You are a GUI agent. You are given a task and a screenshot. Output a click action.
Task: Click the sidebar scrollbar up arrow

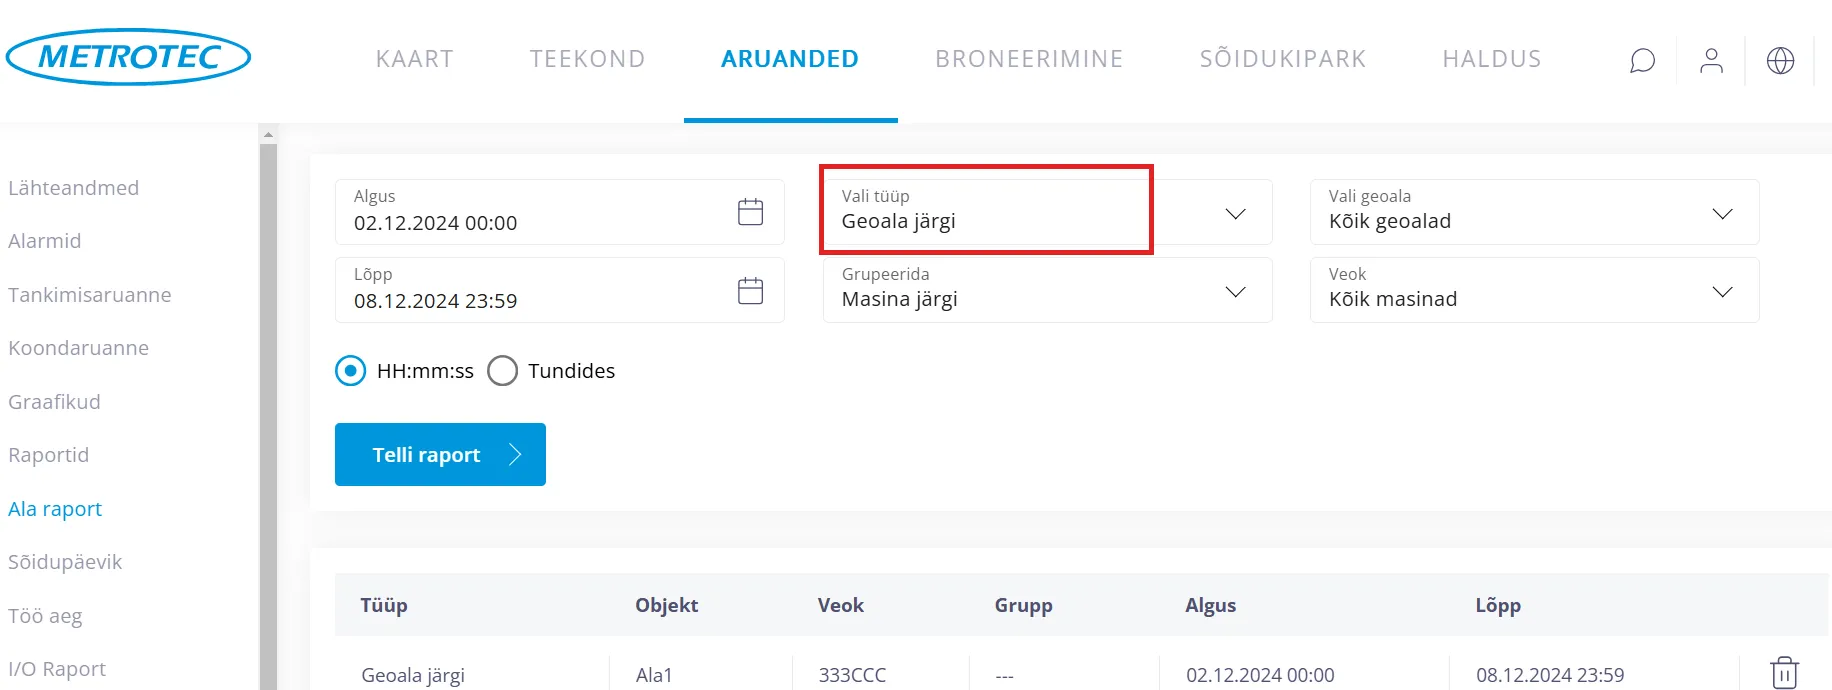click(x=267, y=134)
